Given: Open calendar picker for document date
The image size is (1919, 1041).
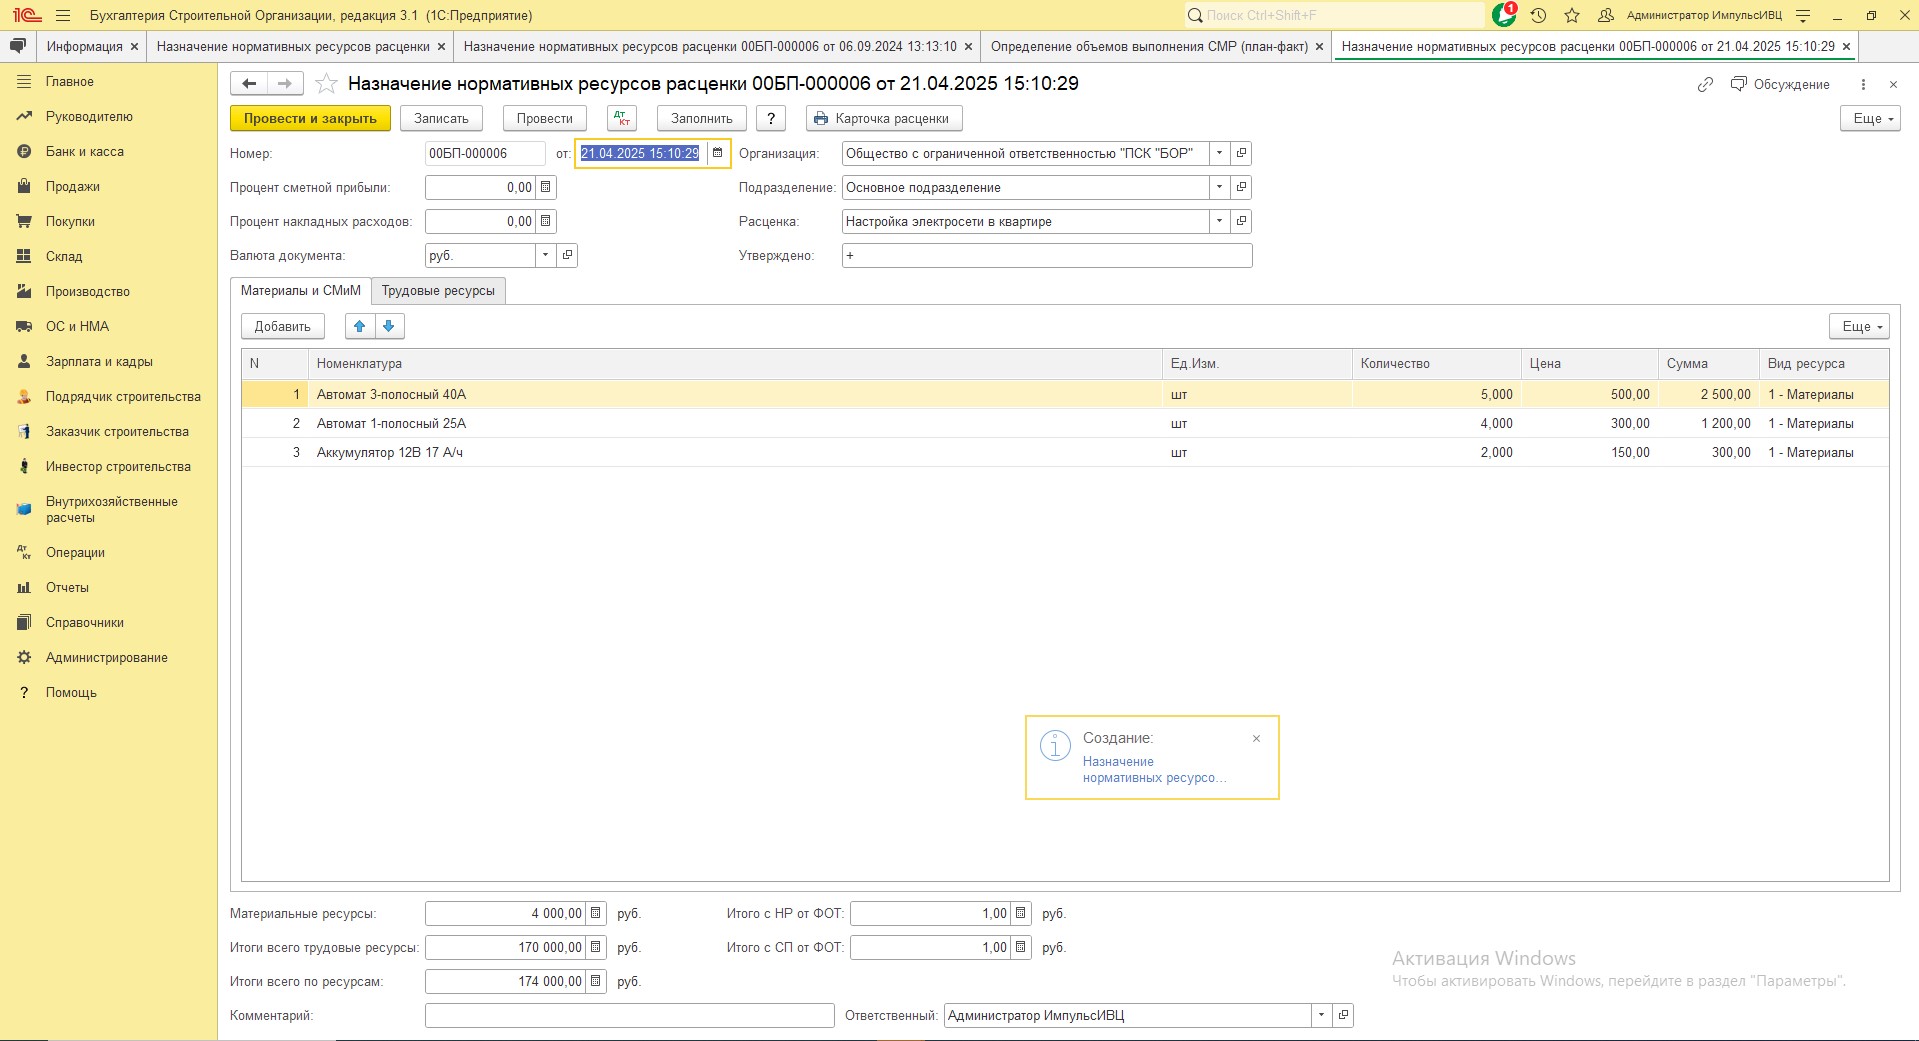Looking at the screenshot, I should (x=717, y=153).
